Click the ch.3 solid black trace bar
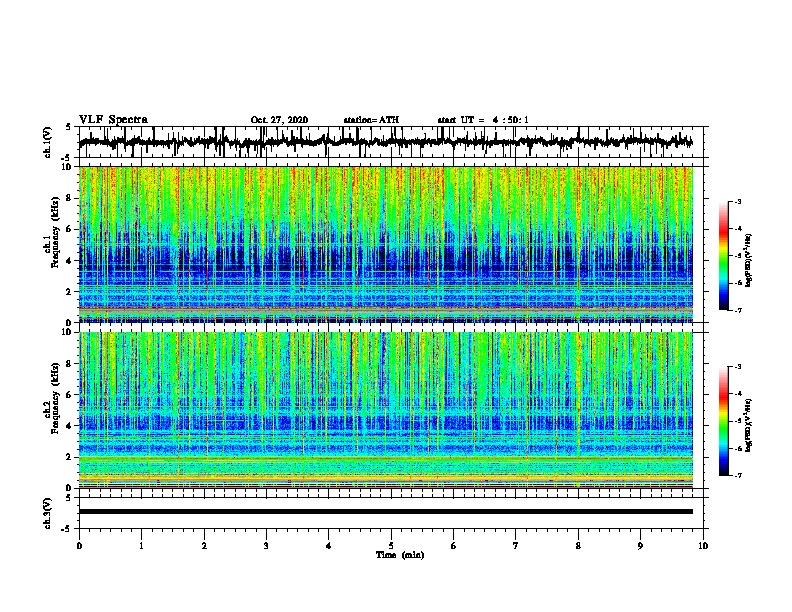Viewport: 792px width, 612px height. [x=386, y=512]
